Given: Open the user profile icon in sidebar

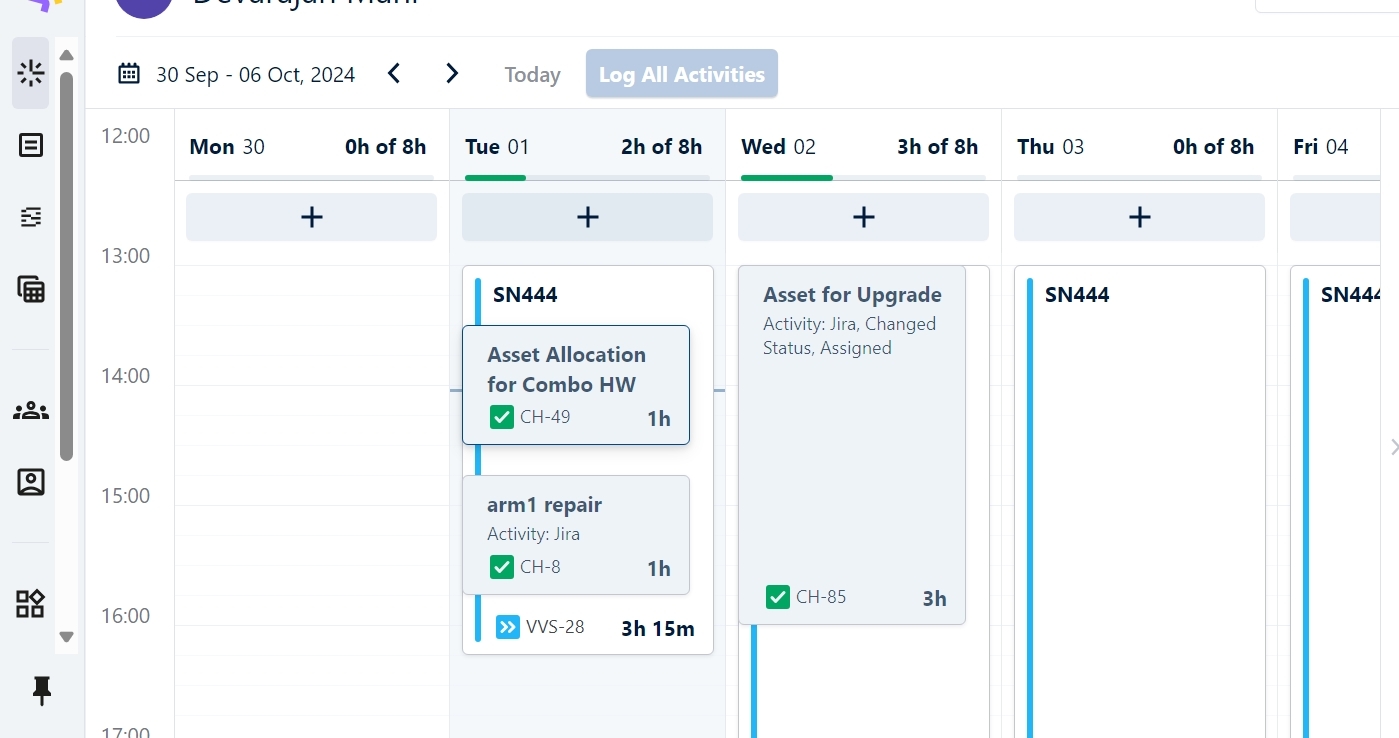Looking at the screenshot, I should tap(31, 482).
